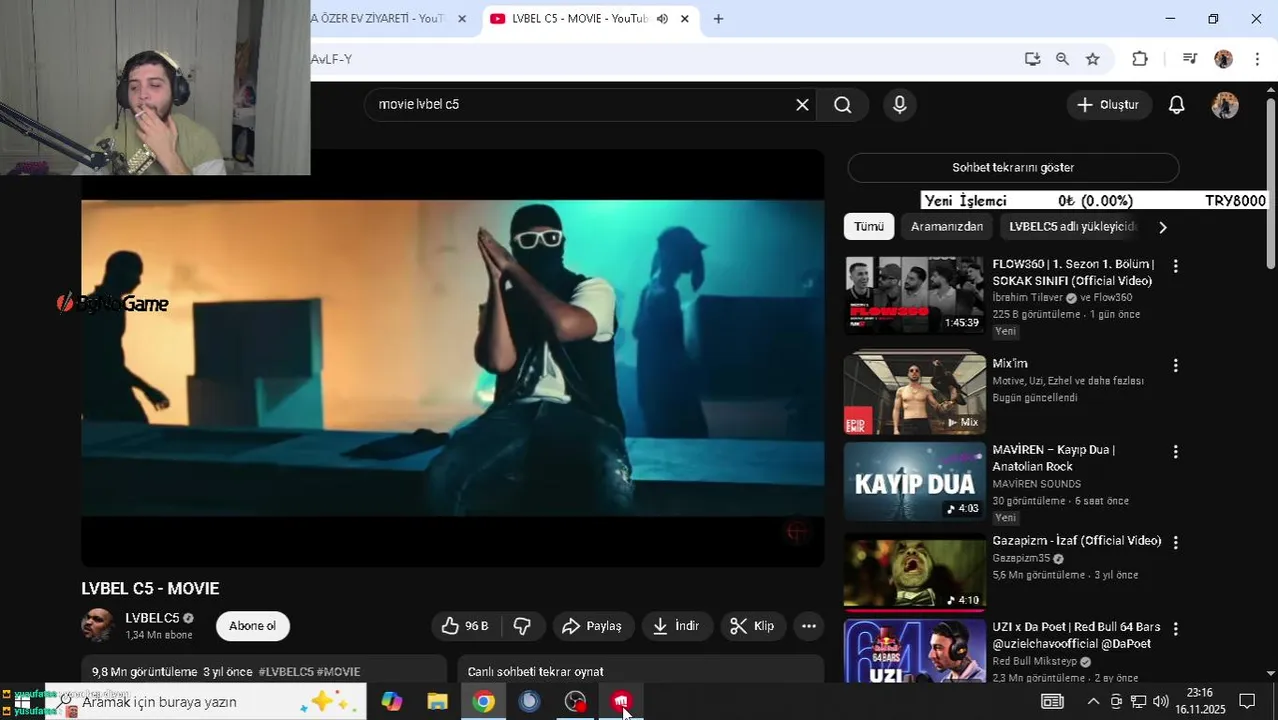Mute the LVBEL C5 tab audio icon
1278x720 pixels.
click(662, 18)
